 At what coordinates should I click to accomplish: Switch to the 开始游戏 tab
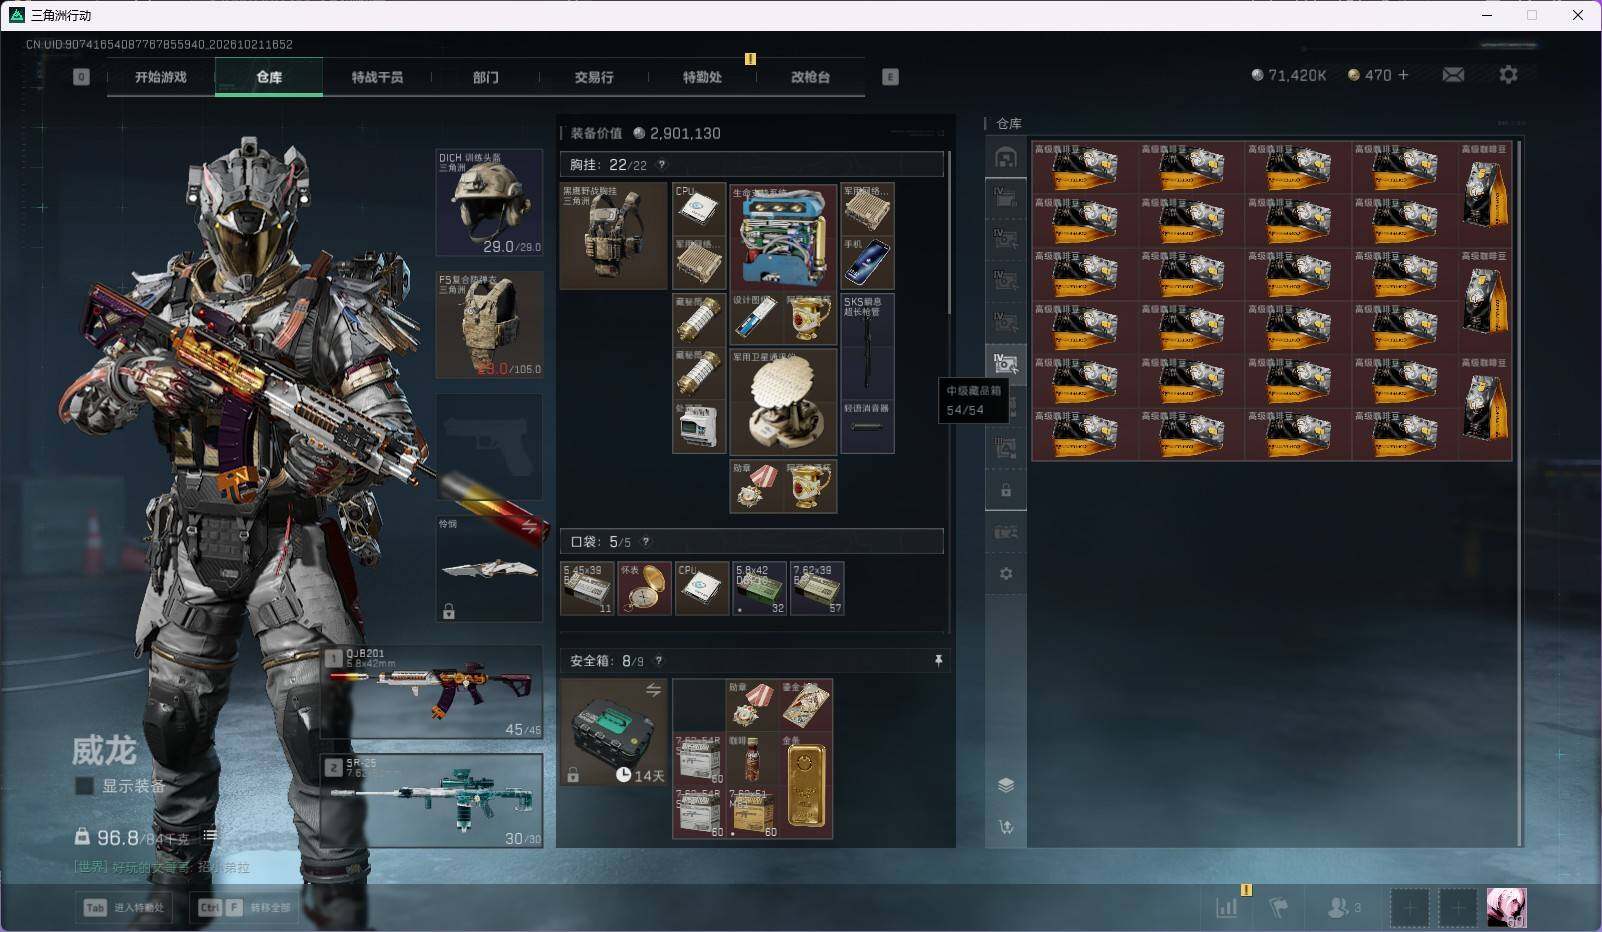161,77
